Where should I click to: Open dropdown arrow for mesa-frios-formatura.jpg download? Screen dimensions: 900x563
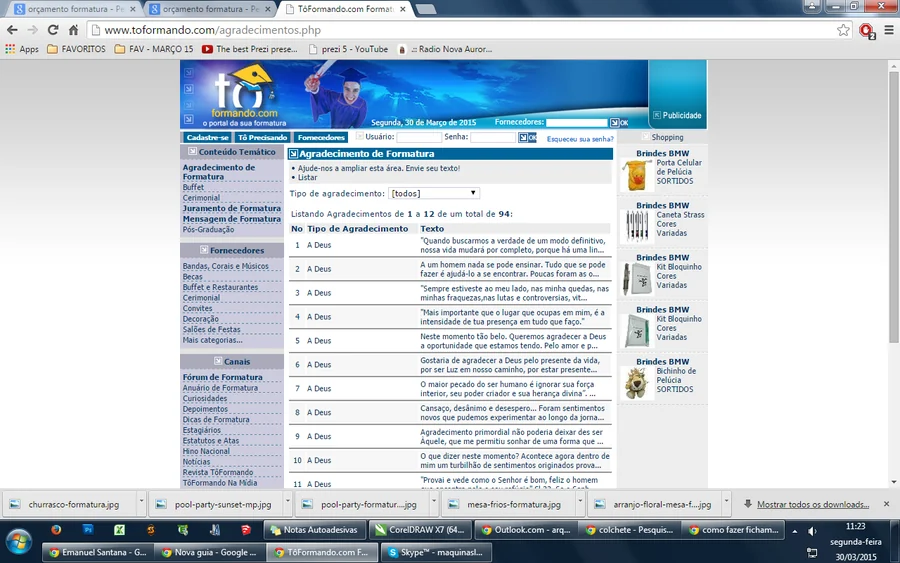(x=580, y=502)
